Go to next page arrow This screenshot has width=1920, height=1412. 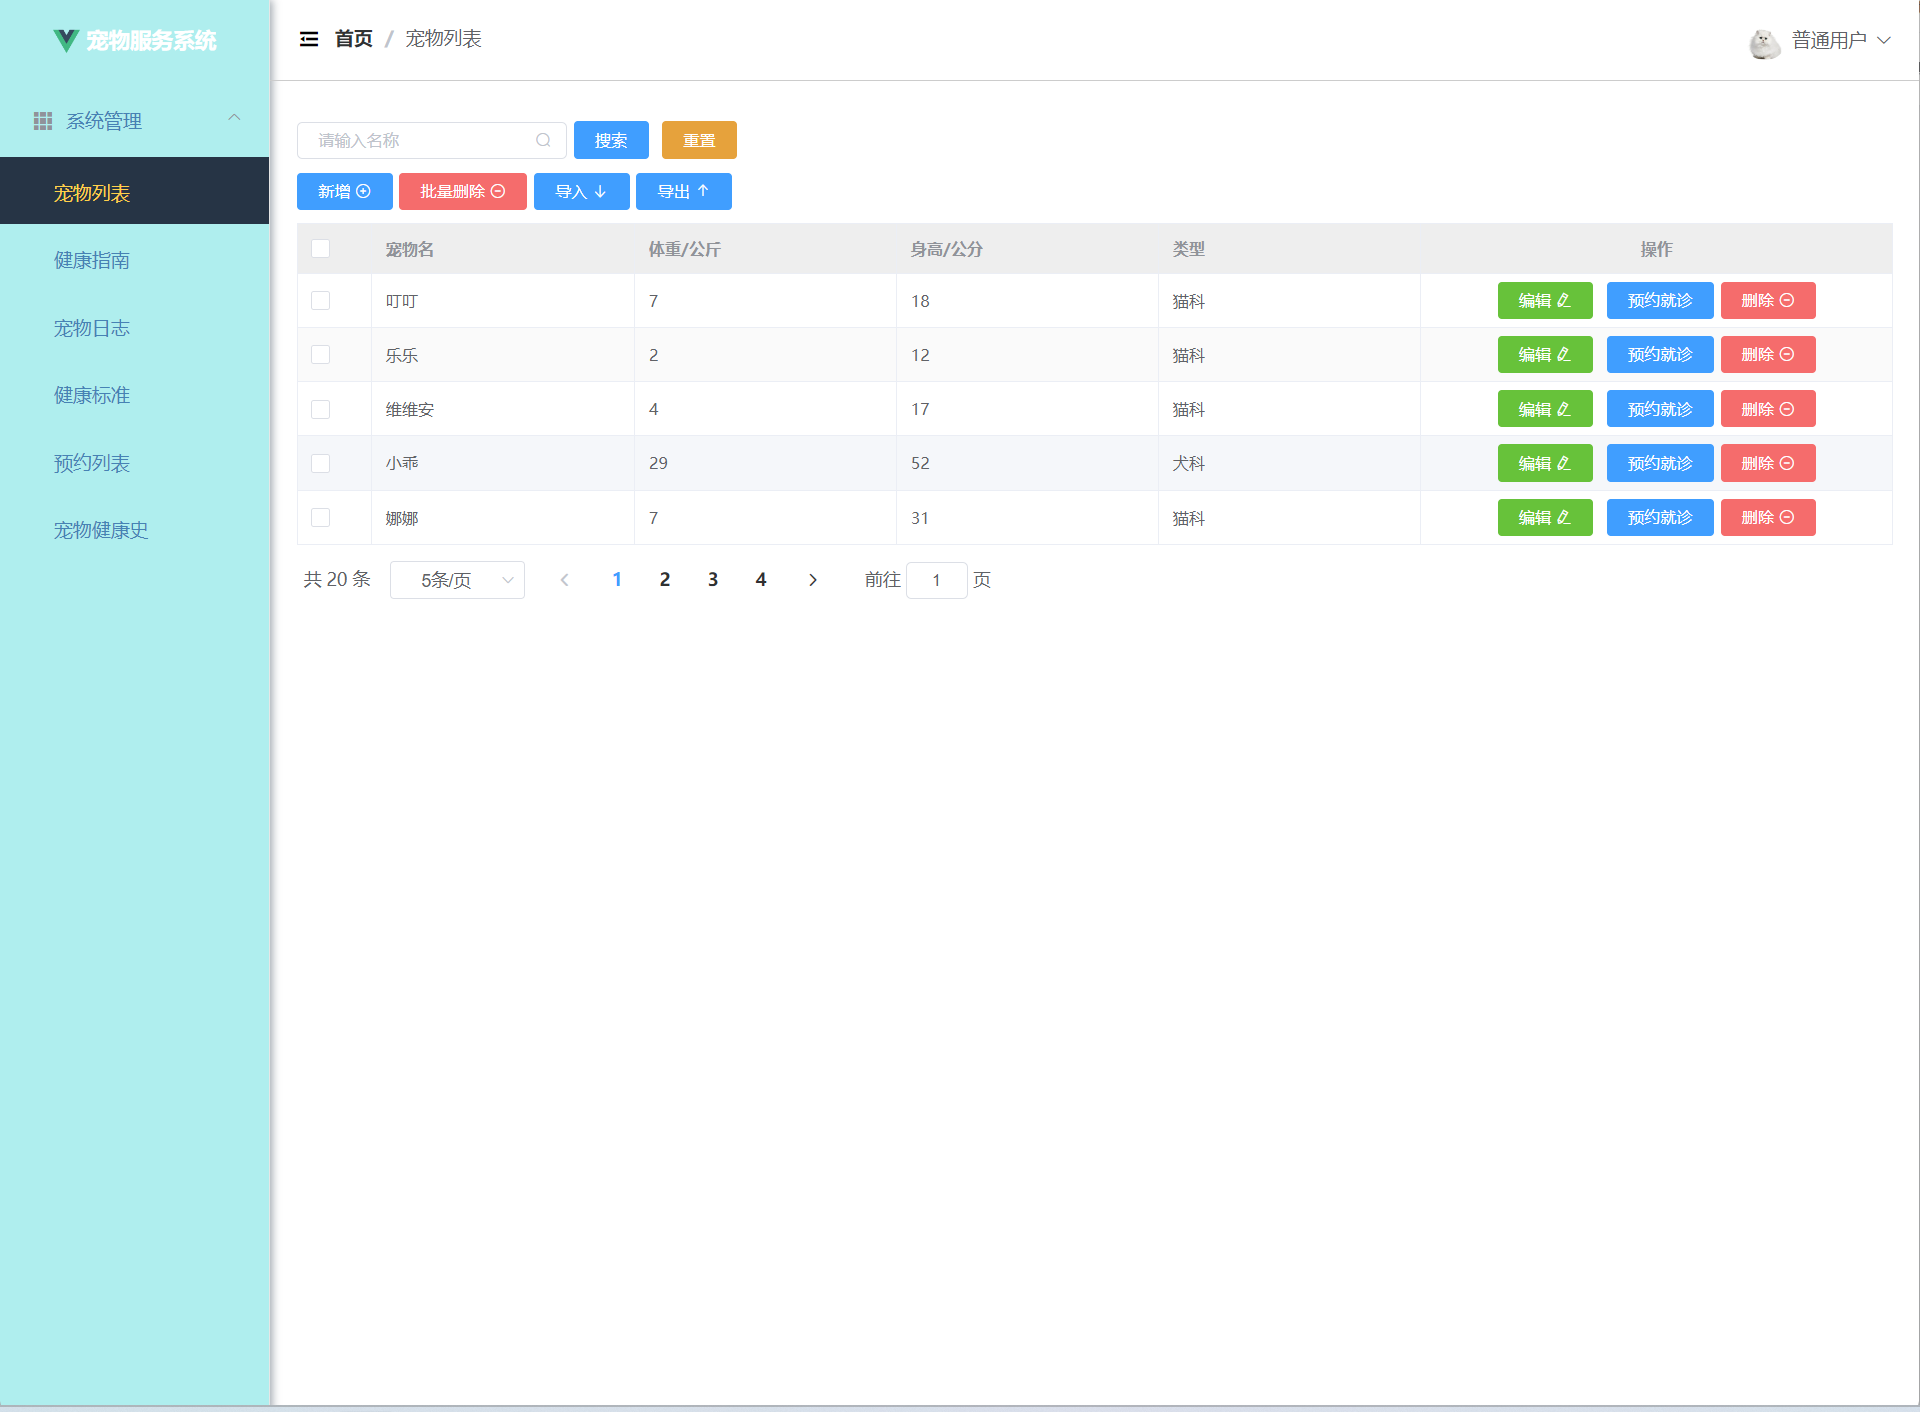813,580
